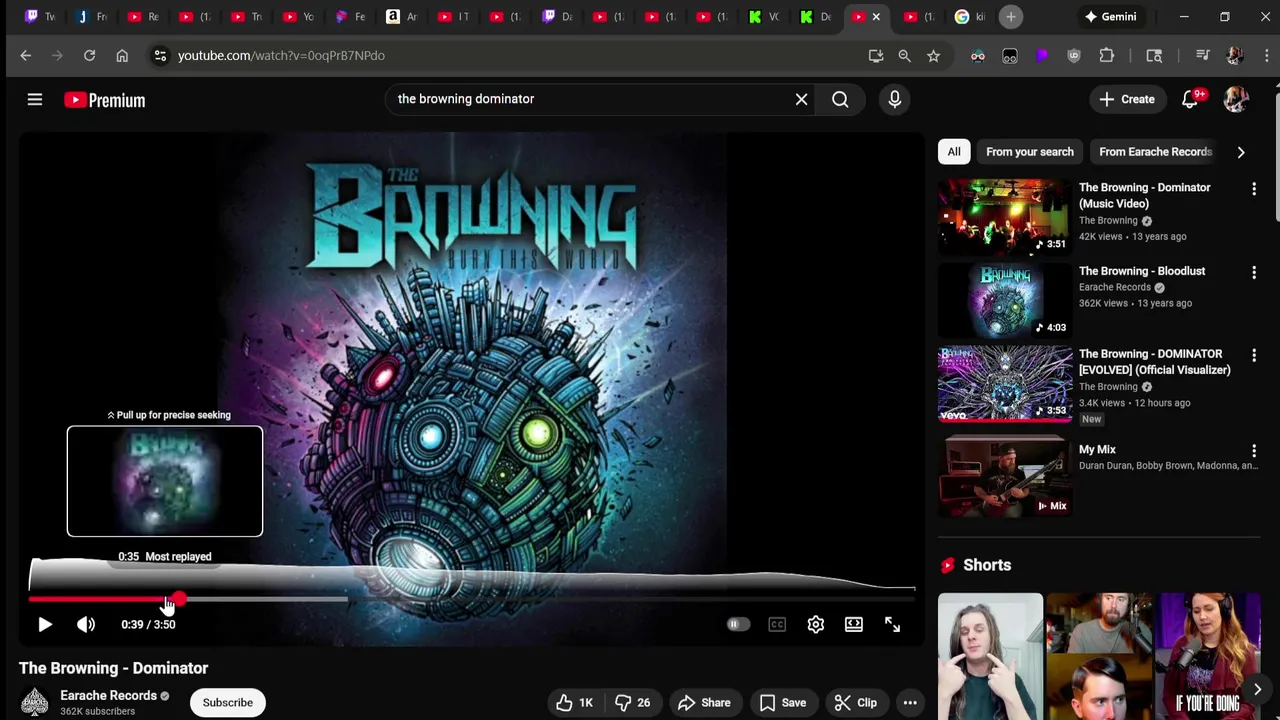Save video to playlist
The height and width of the screenshot is (720, 1280).
pos(782,702)
